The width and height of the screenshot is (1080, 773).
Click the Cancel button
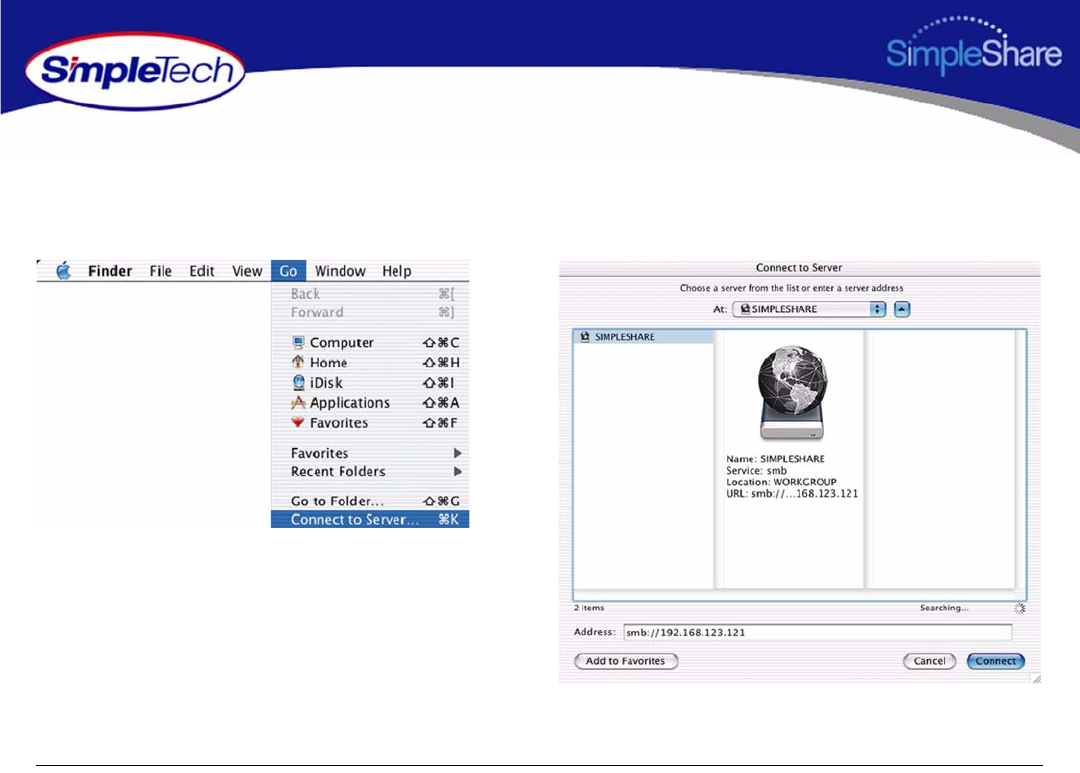(929, 661)
